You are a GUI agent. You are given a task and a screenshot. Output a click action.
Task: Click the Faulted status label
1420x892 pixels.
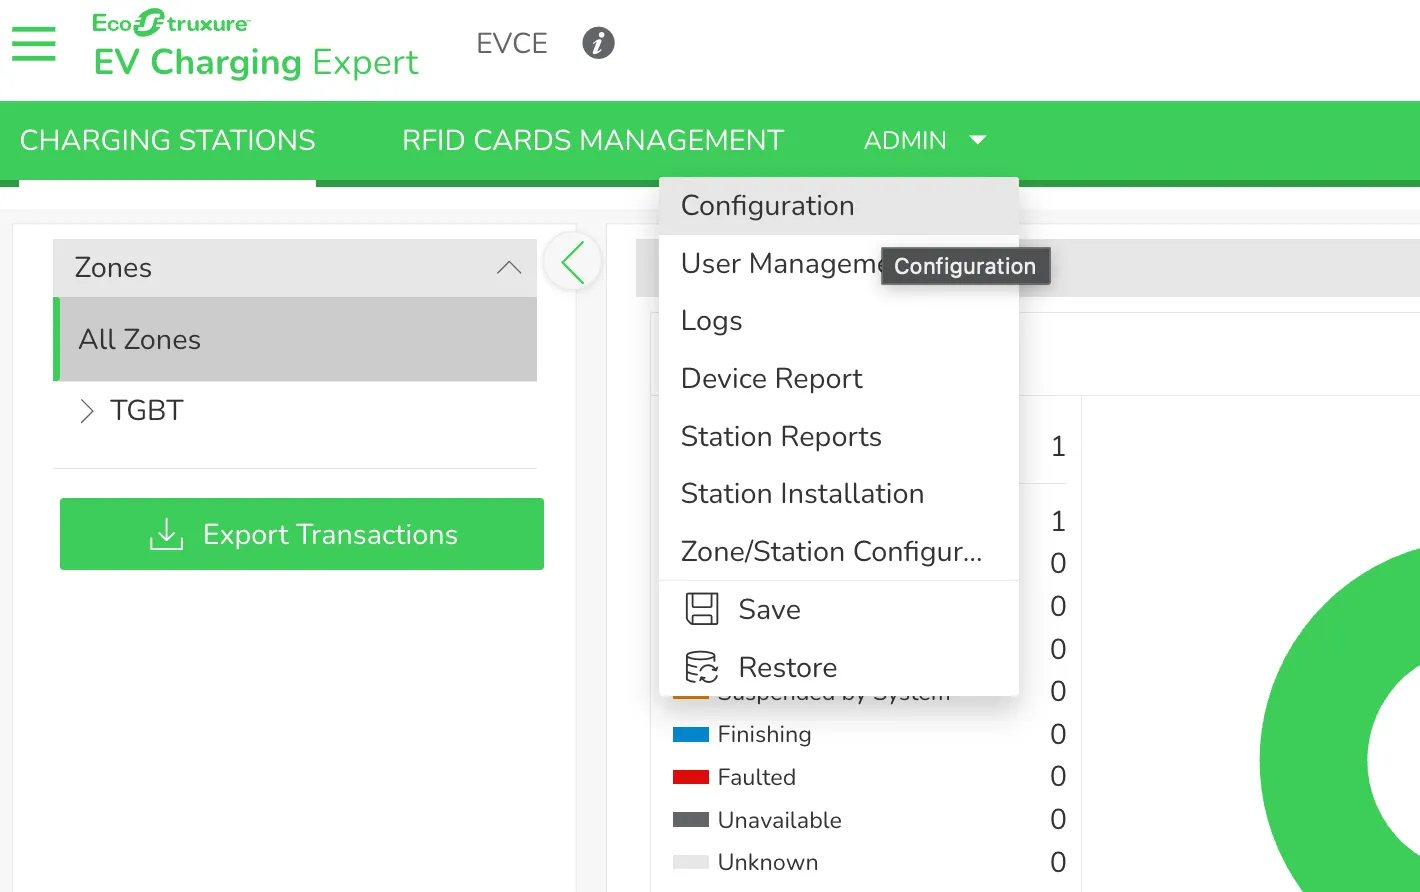757,777
